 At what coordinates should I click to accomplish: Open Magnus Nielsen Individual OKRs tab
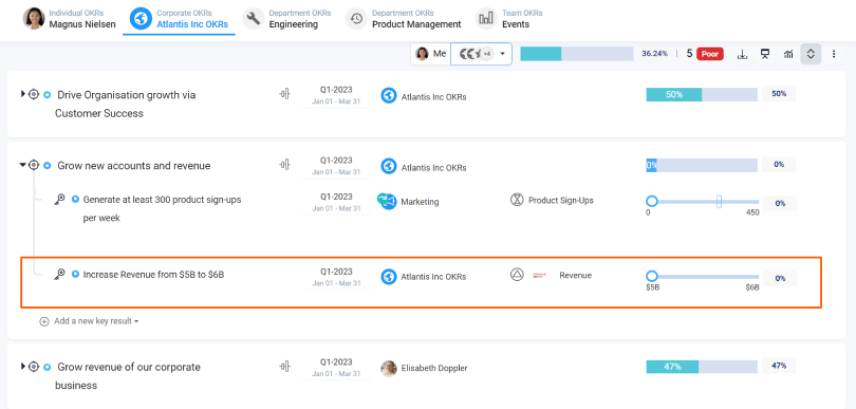69,19
